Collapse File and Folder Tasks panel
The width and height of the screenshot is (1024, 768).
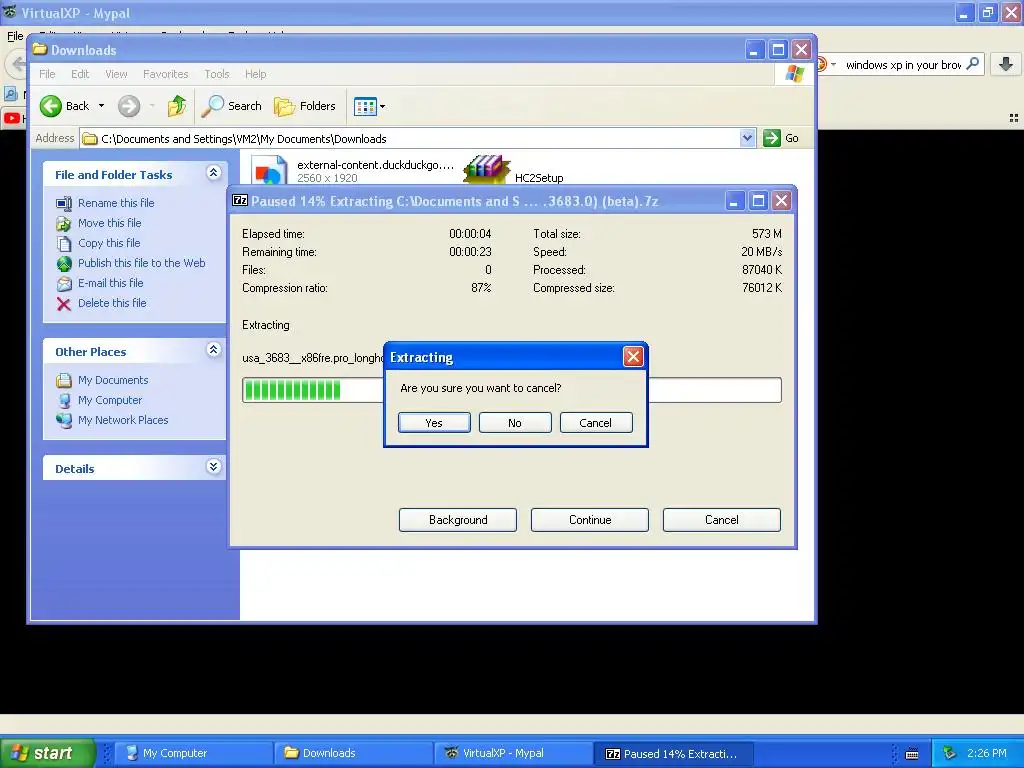click(214, 172)
